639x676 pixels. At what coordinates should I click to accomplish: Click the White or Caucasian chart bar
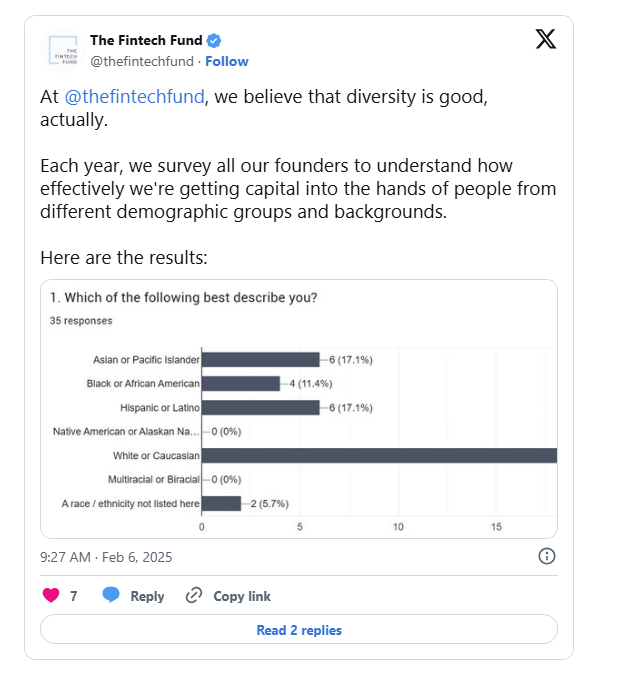pyautogui.click(x=379, y=456)
